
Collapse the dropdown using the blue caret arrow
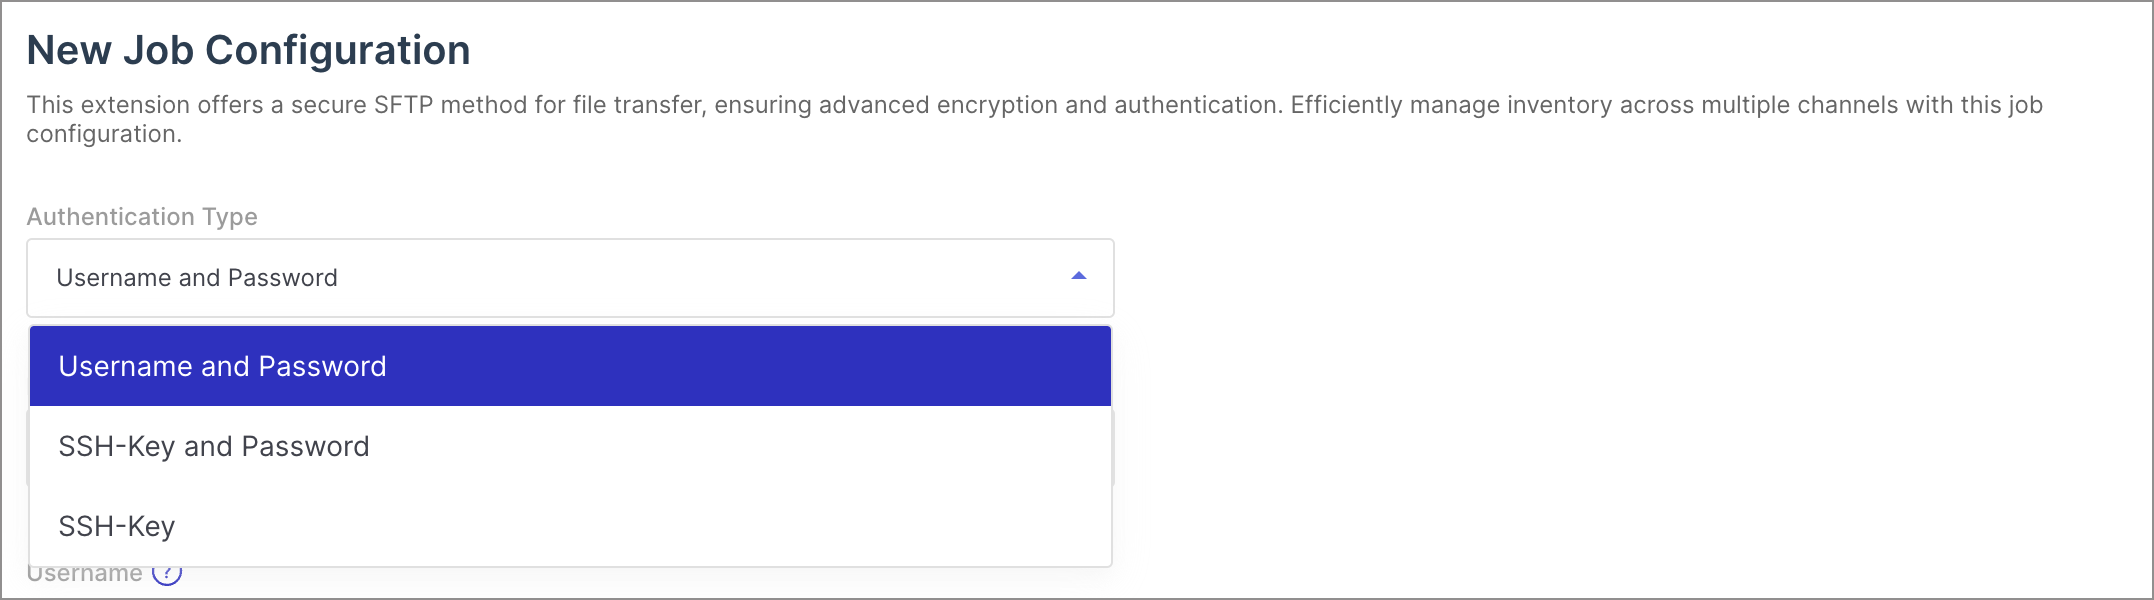[1078, 276]
